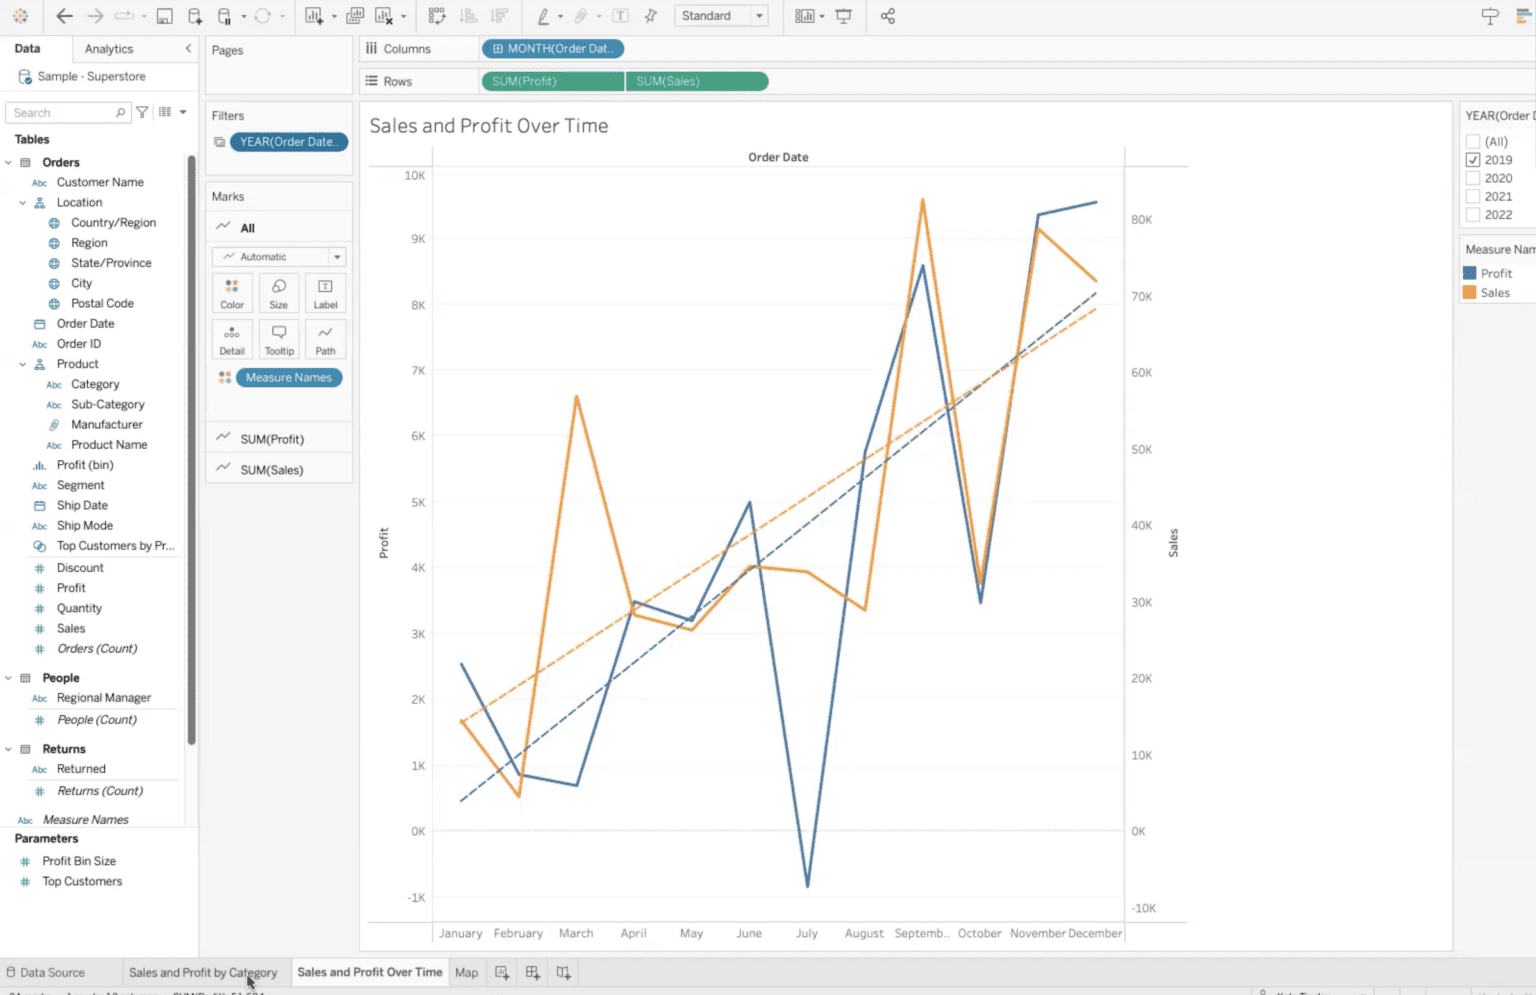Screen dimensions: 1536x995
Task: Go to the Data Source page
Action: [53, 971]
